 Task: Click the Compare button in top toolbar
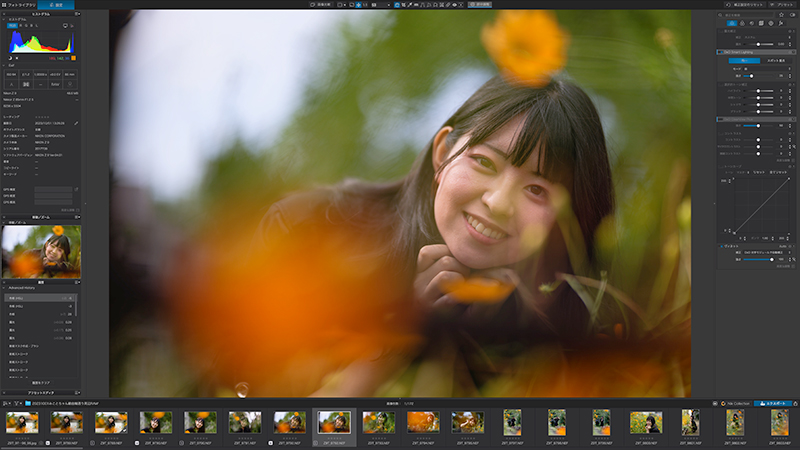point(321,5)
